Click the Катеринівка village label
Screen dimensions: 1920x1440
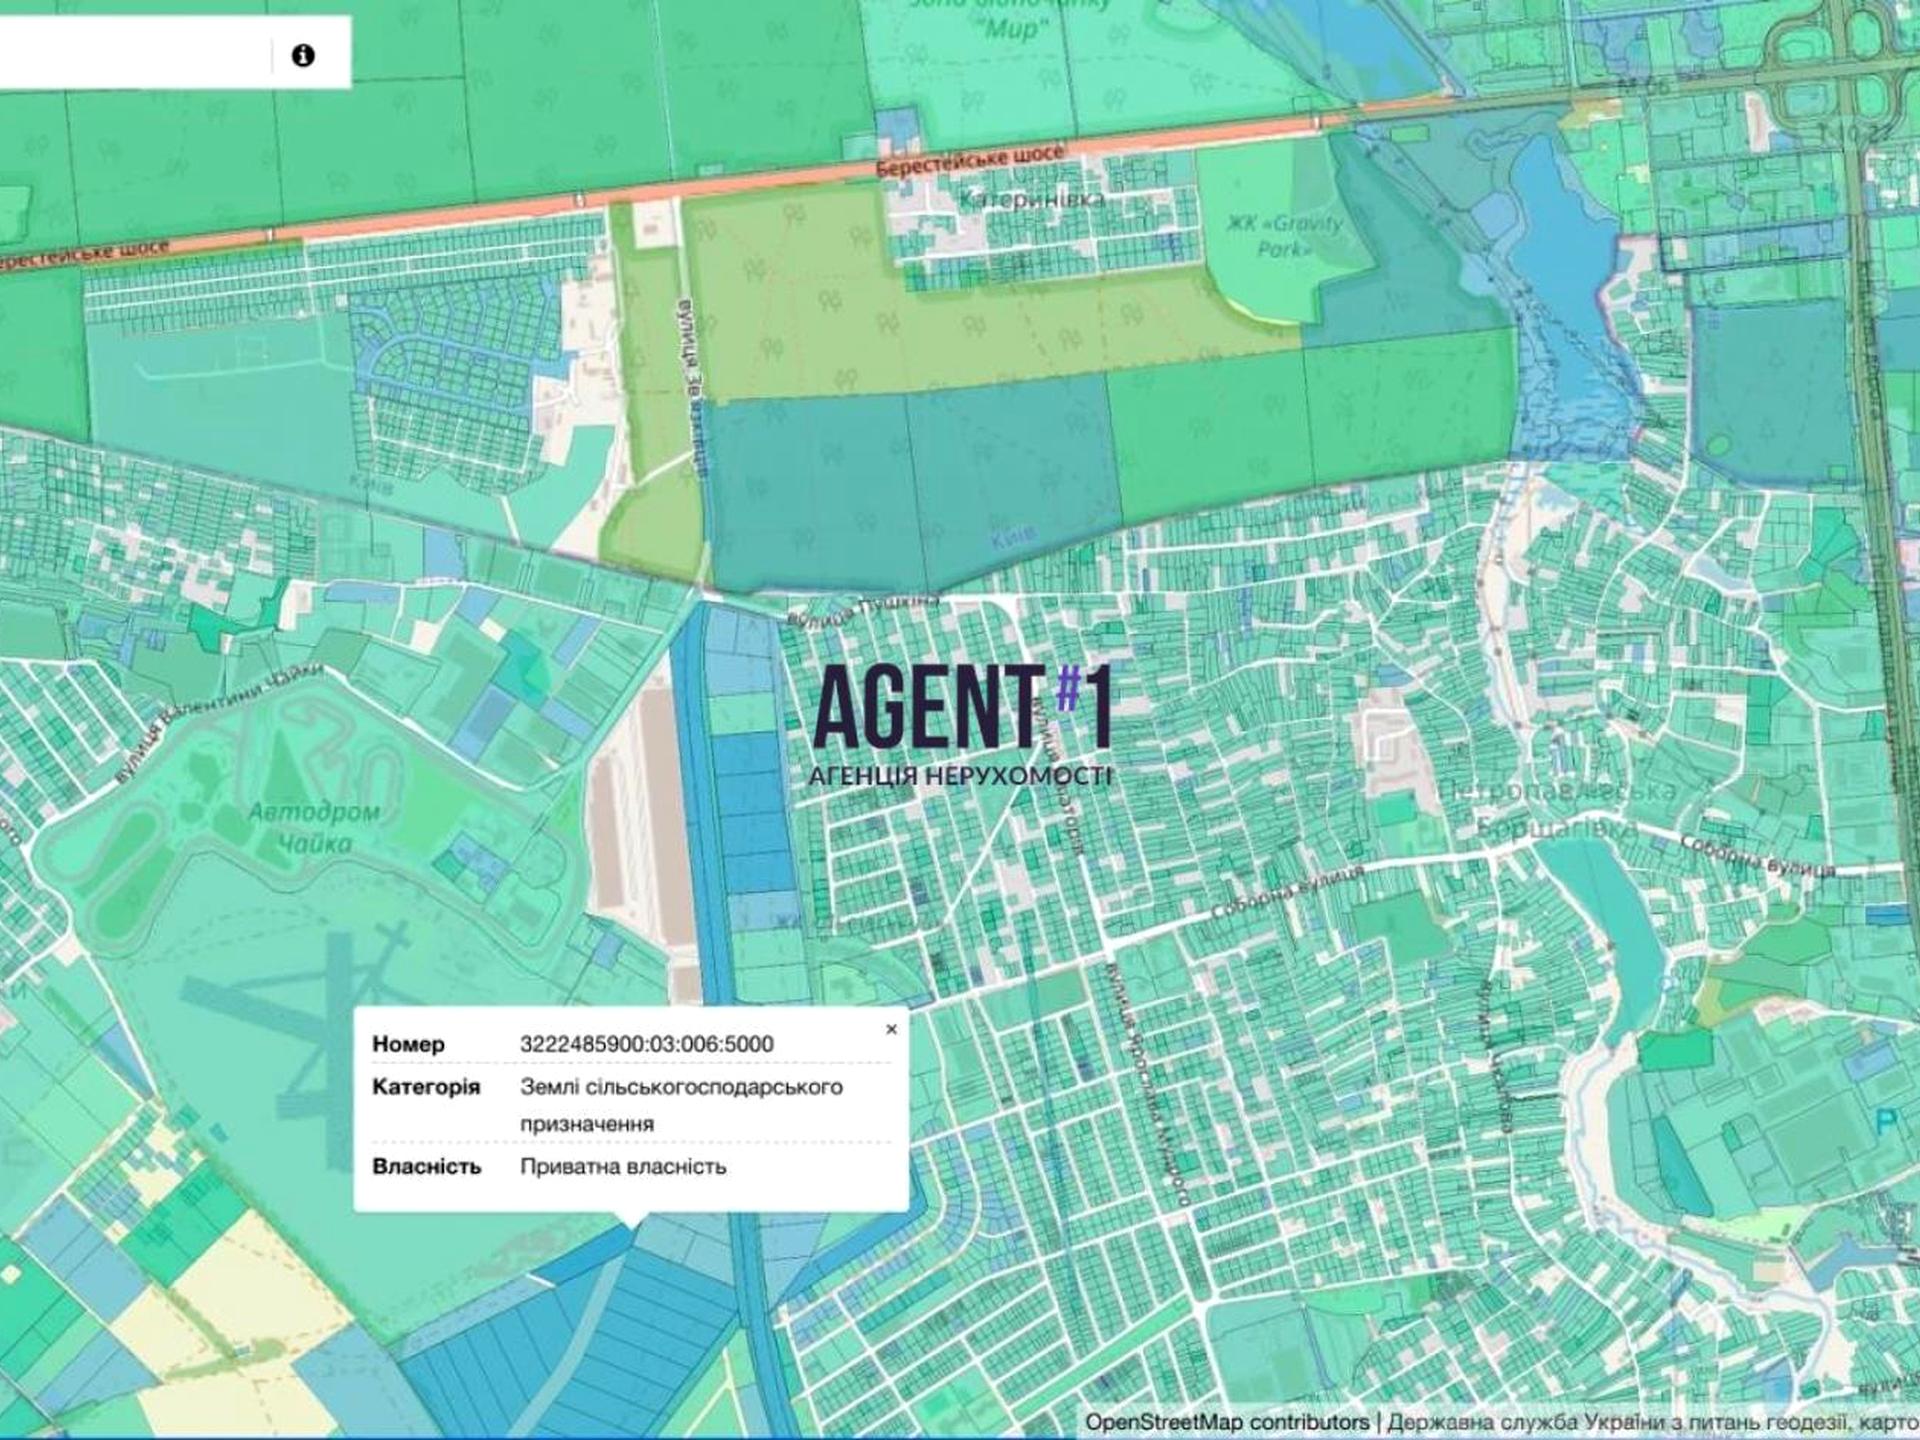click(x=1031, y=199)
